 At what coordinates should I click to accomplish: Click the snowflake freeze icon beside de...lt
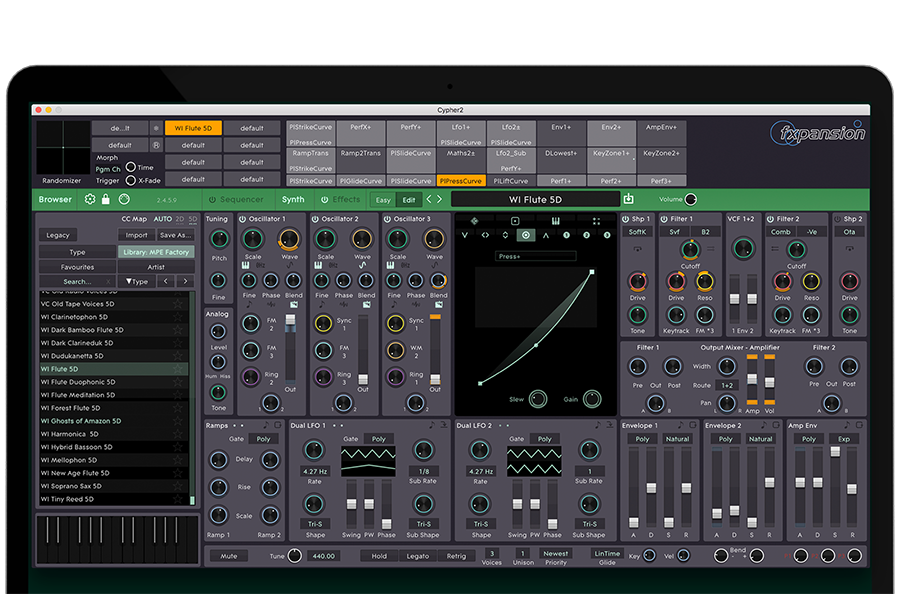coord(156,128)
